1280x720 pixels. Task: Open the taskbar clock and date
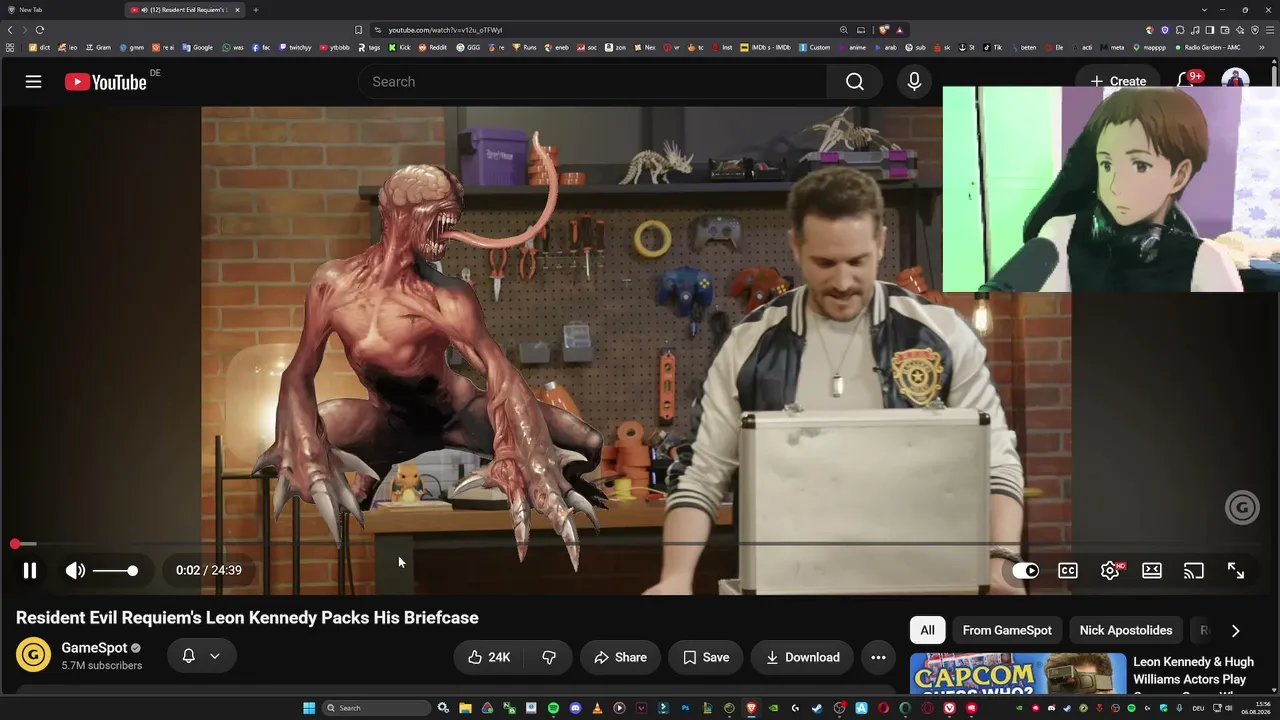tap(1256, 708)
